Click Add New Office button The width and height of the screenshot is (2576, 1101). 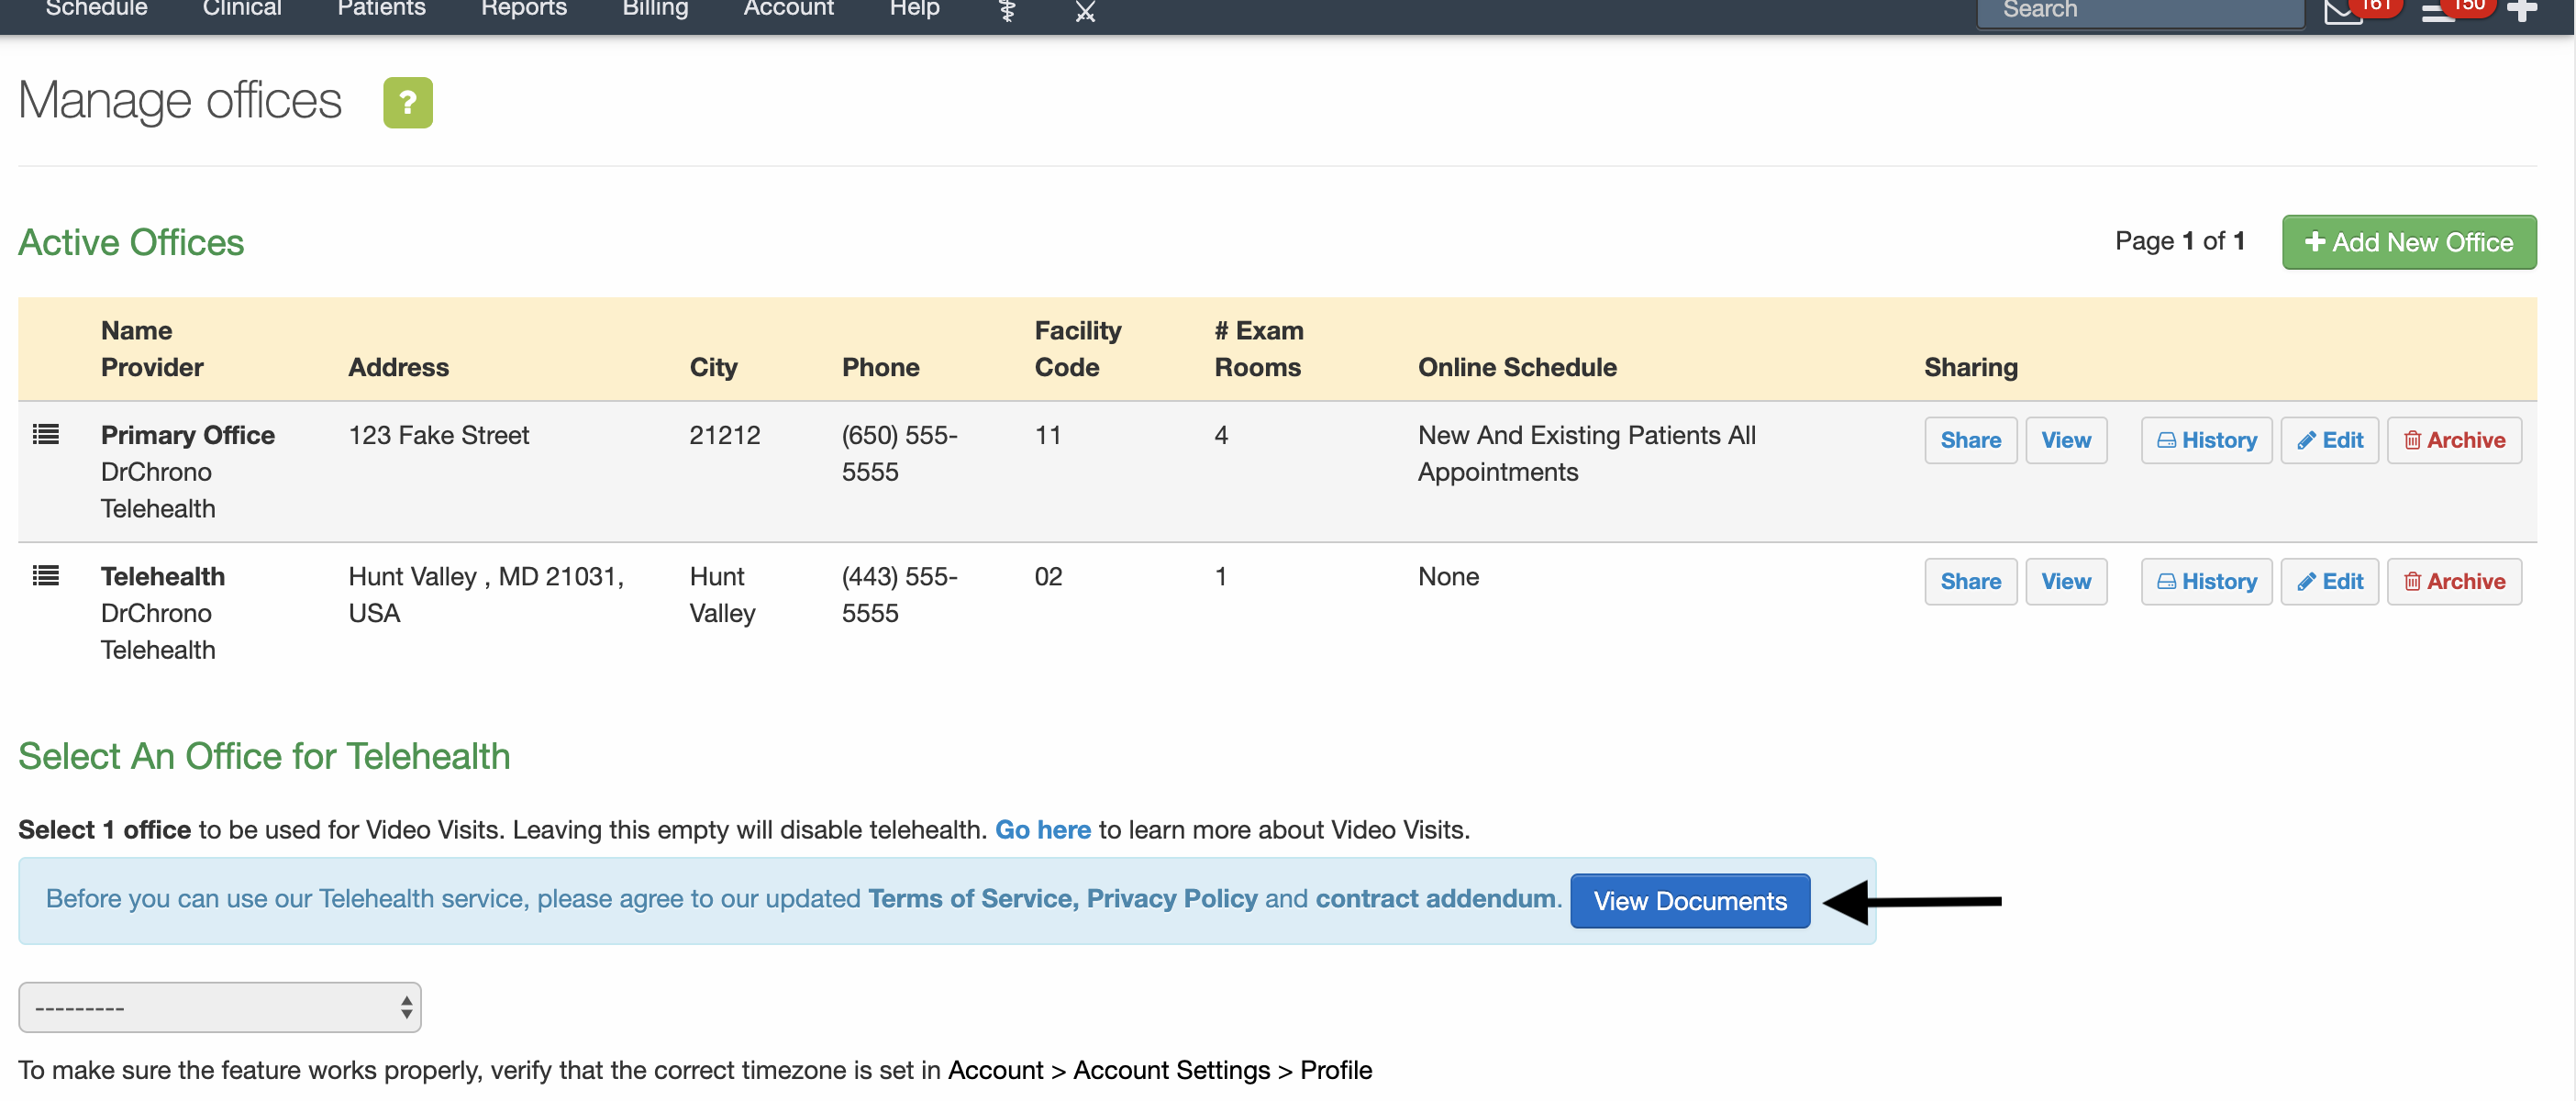[x=2408, y=242]
